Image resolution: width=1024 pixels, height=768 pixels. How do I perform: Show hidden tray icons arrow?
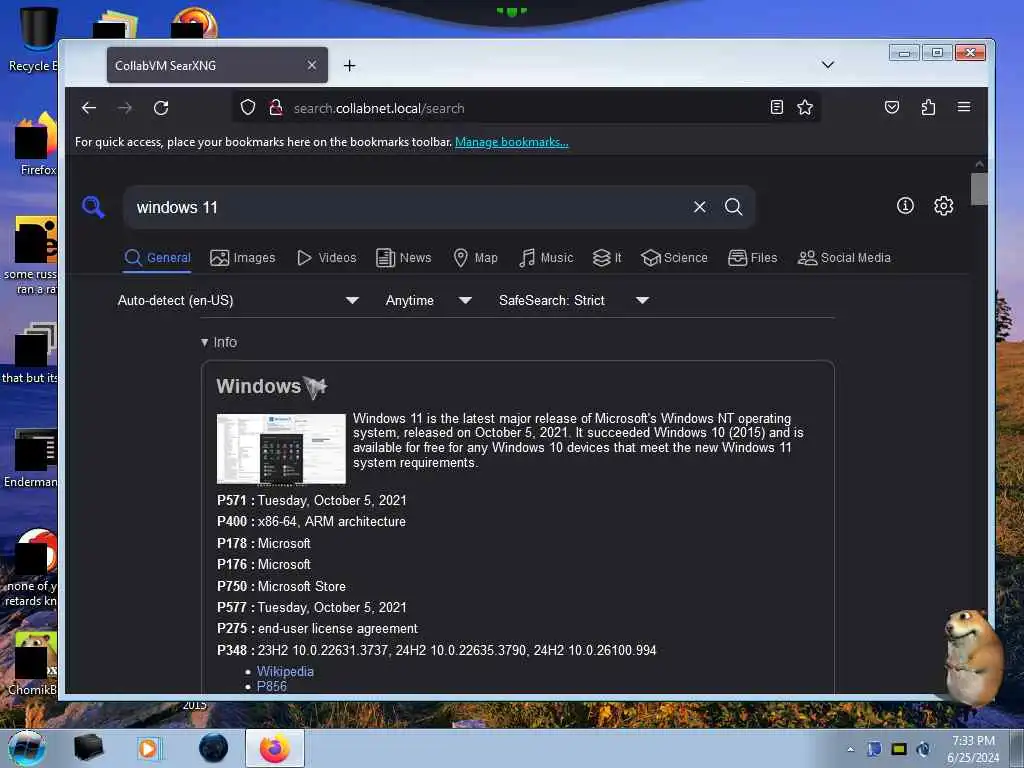(x=850, y=750)
